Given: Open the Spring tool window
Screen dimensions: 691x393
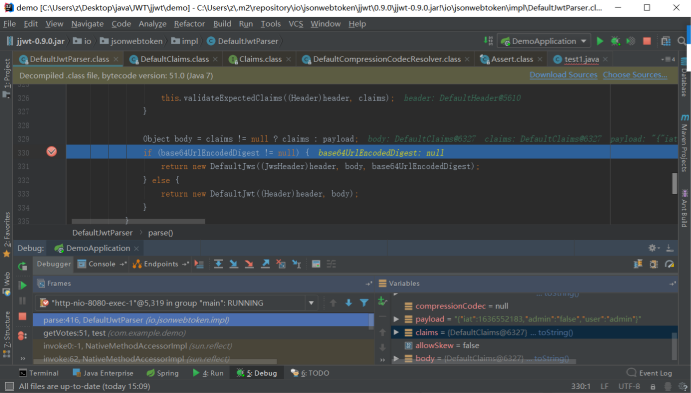Looking at the screenshot, I should point(163,373).
